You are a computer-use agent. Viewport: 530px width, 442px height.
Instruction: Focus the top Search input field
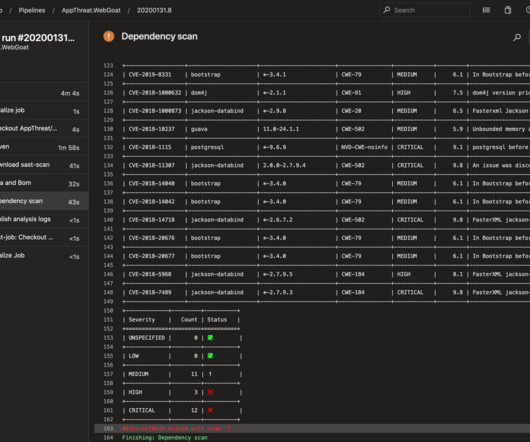point(425,10)
